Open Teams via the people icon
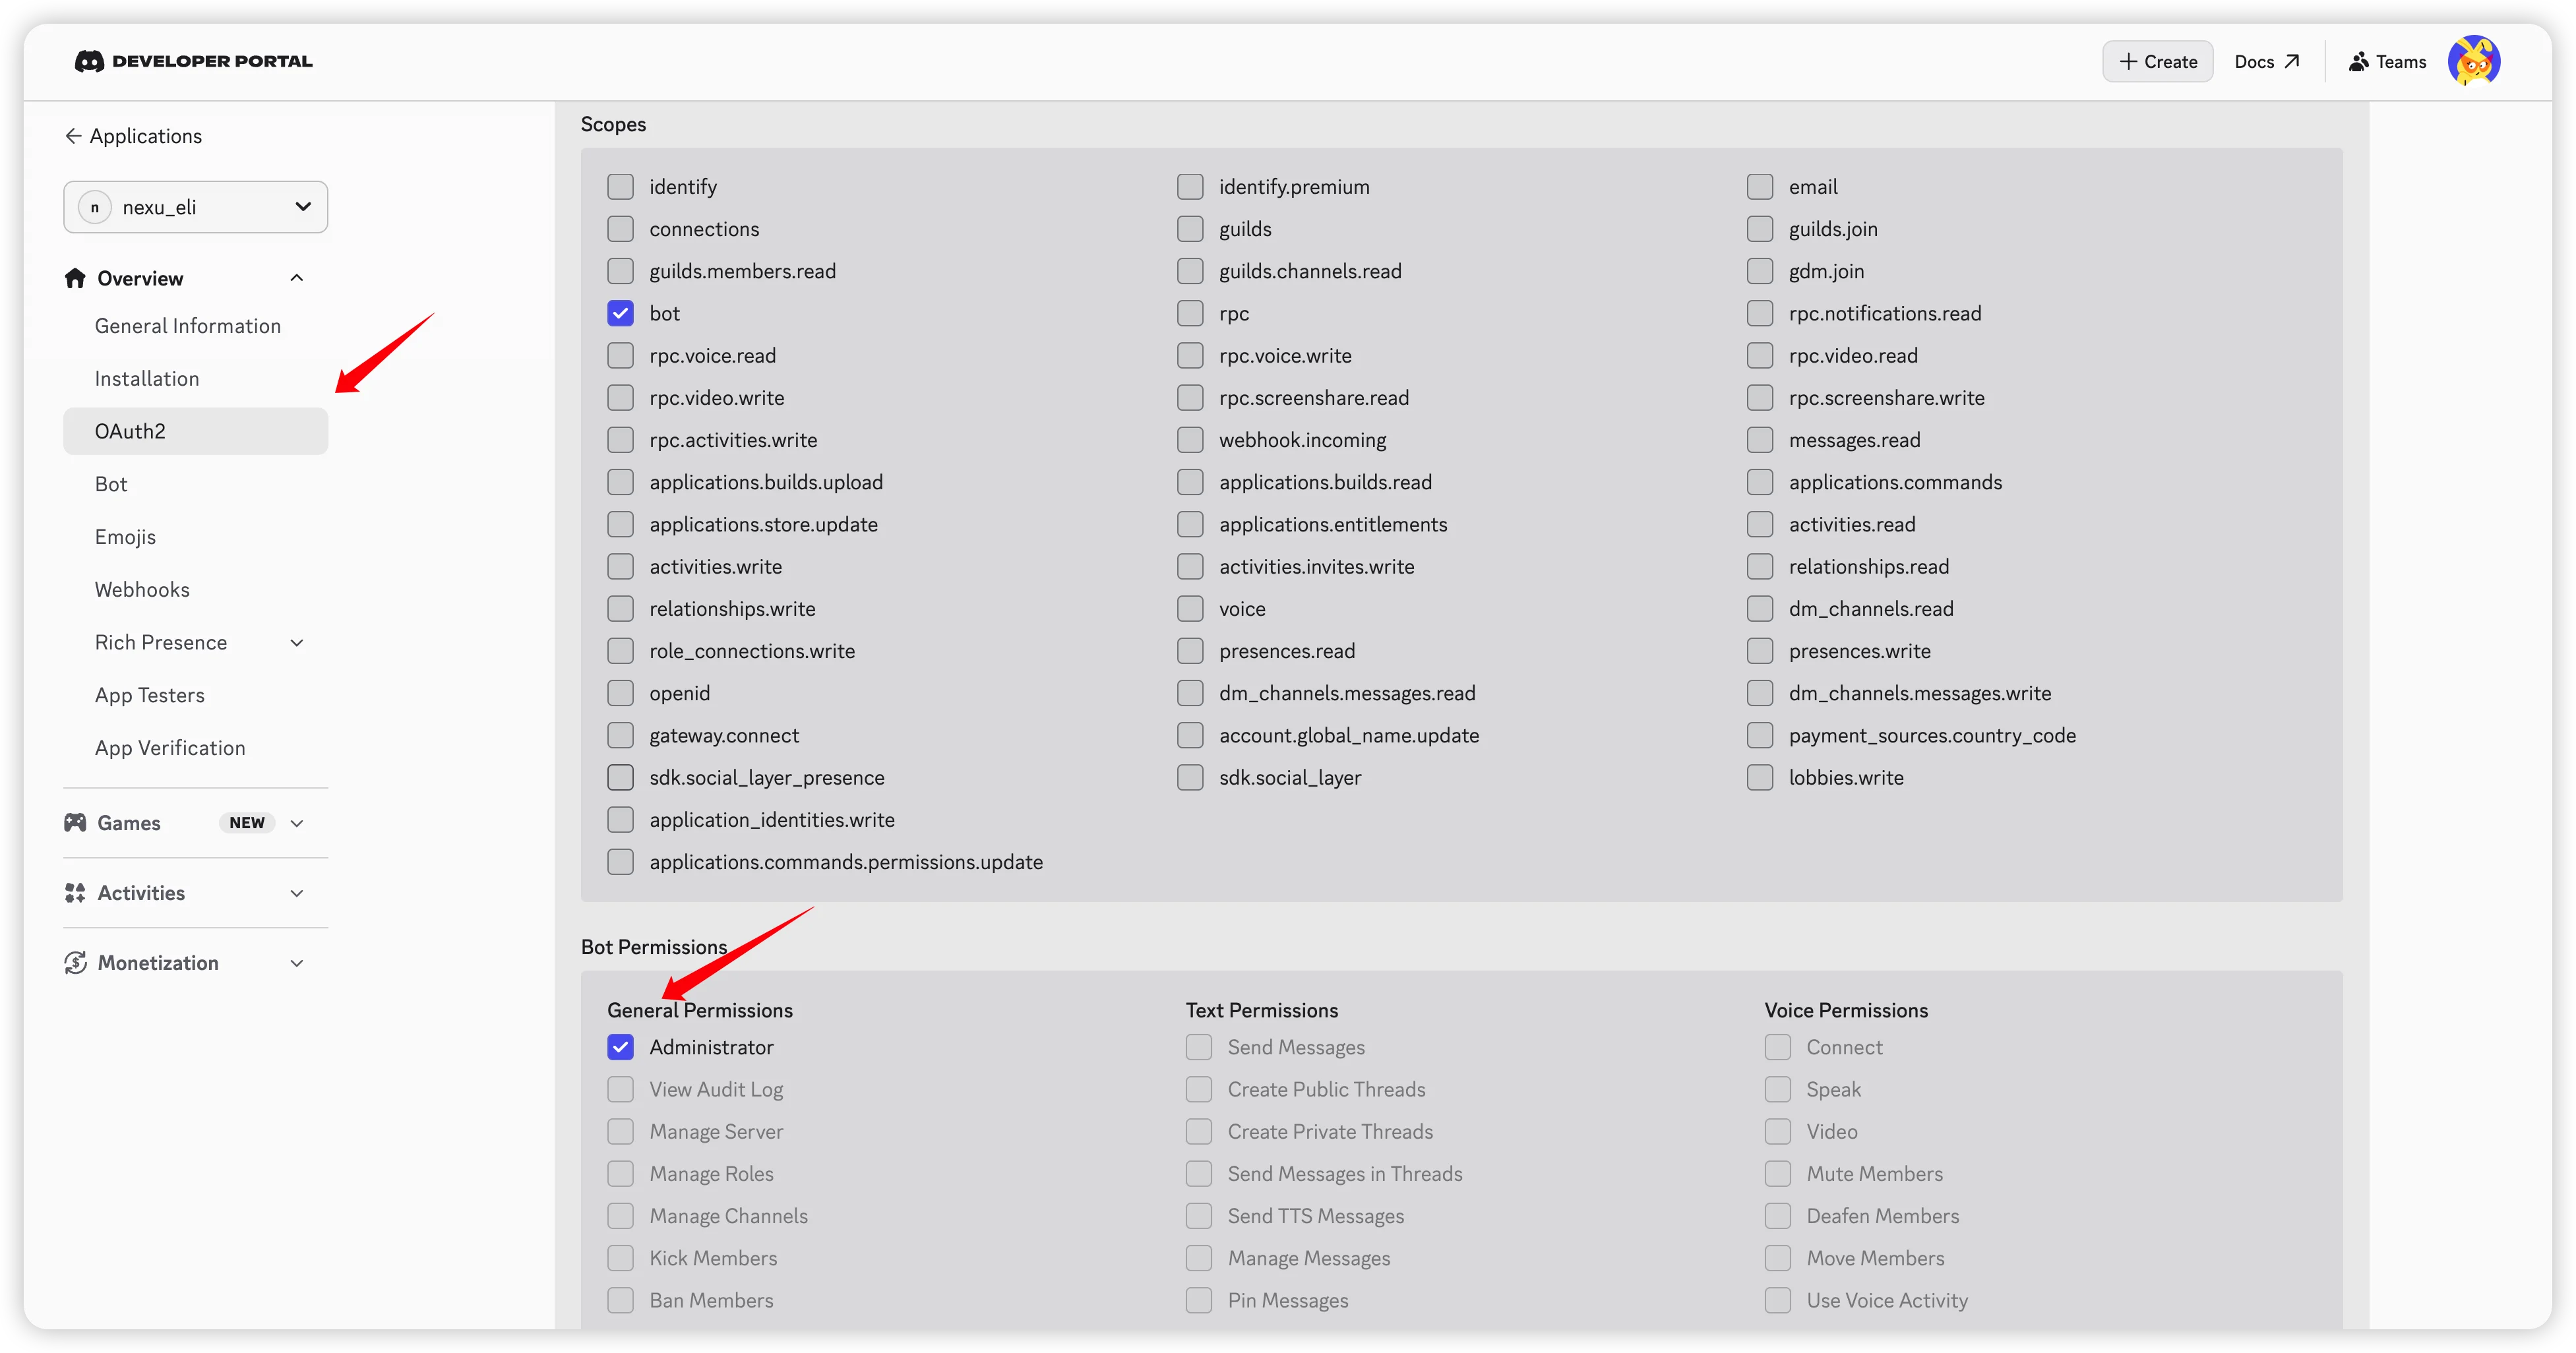2576x1353 pixels. pos(2359,60)
